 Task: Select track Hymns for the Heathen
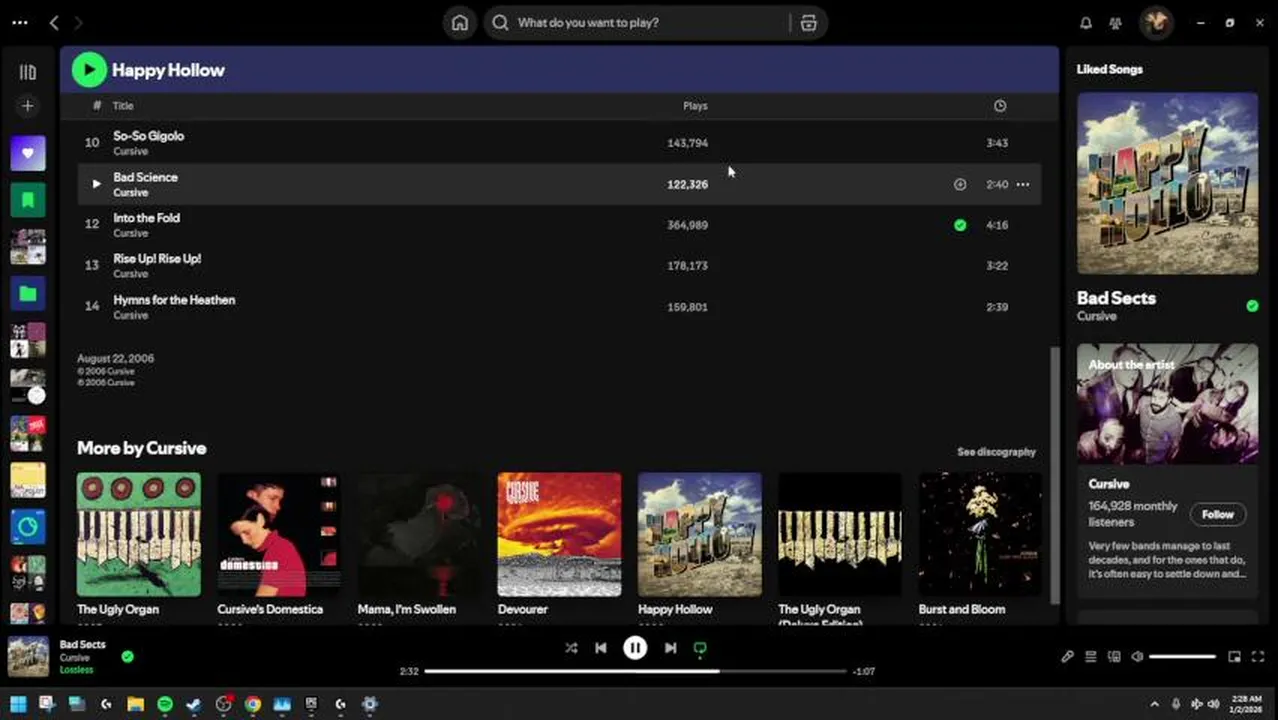point(559,307)
